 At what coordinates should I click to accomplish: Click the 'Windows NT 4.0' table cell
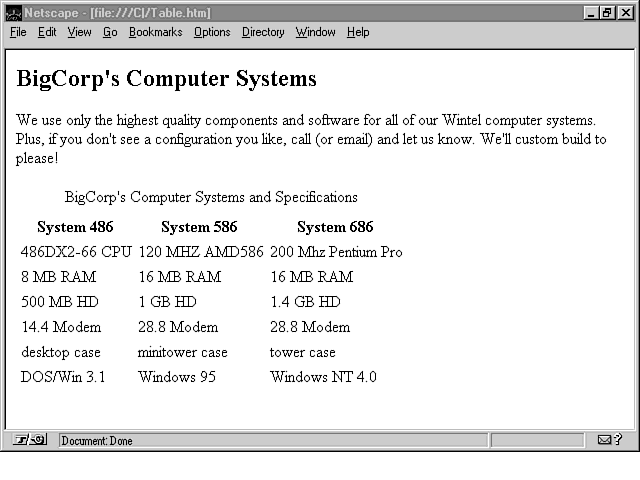tap(323, 377)
